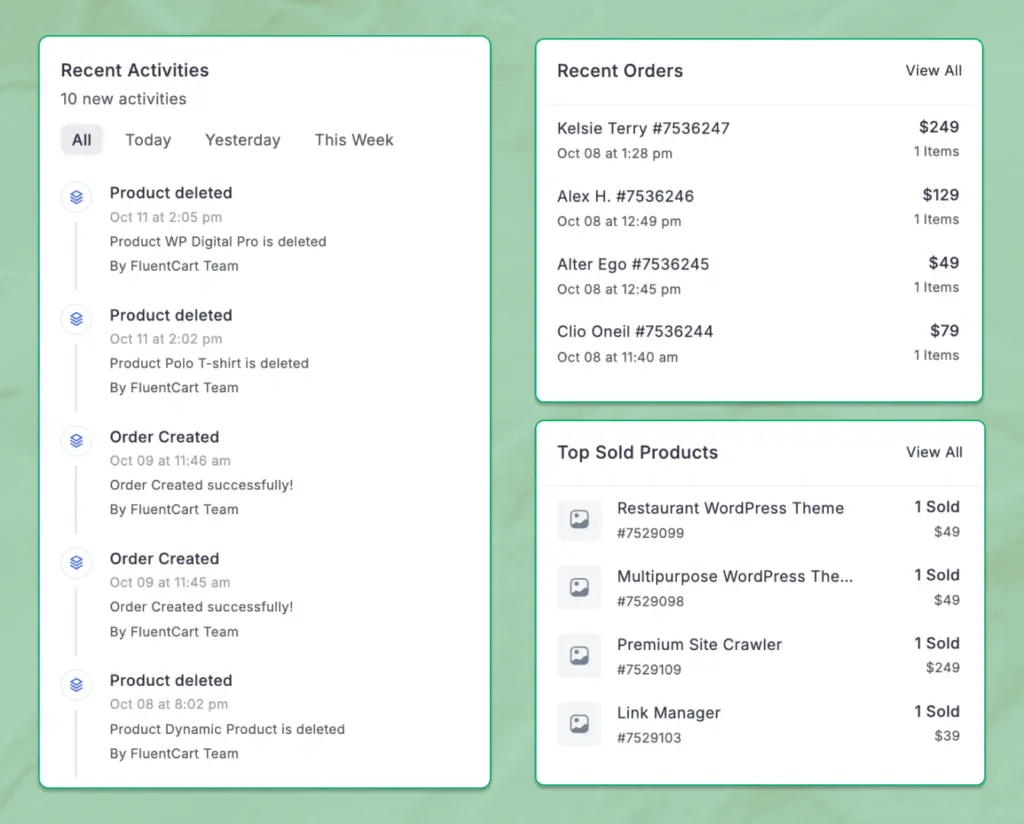Click the icon for the 11:45 am Order Created
This screenshot has width=1024, height=824.
coord(77,563)
